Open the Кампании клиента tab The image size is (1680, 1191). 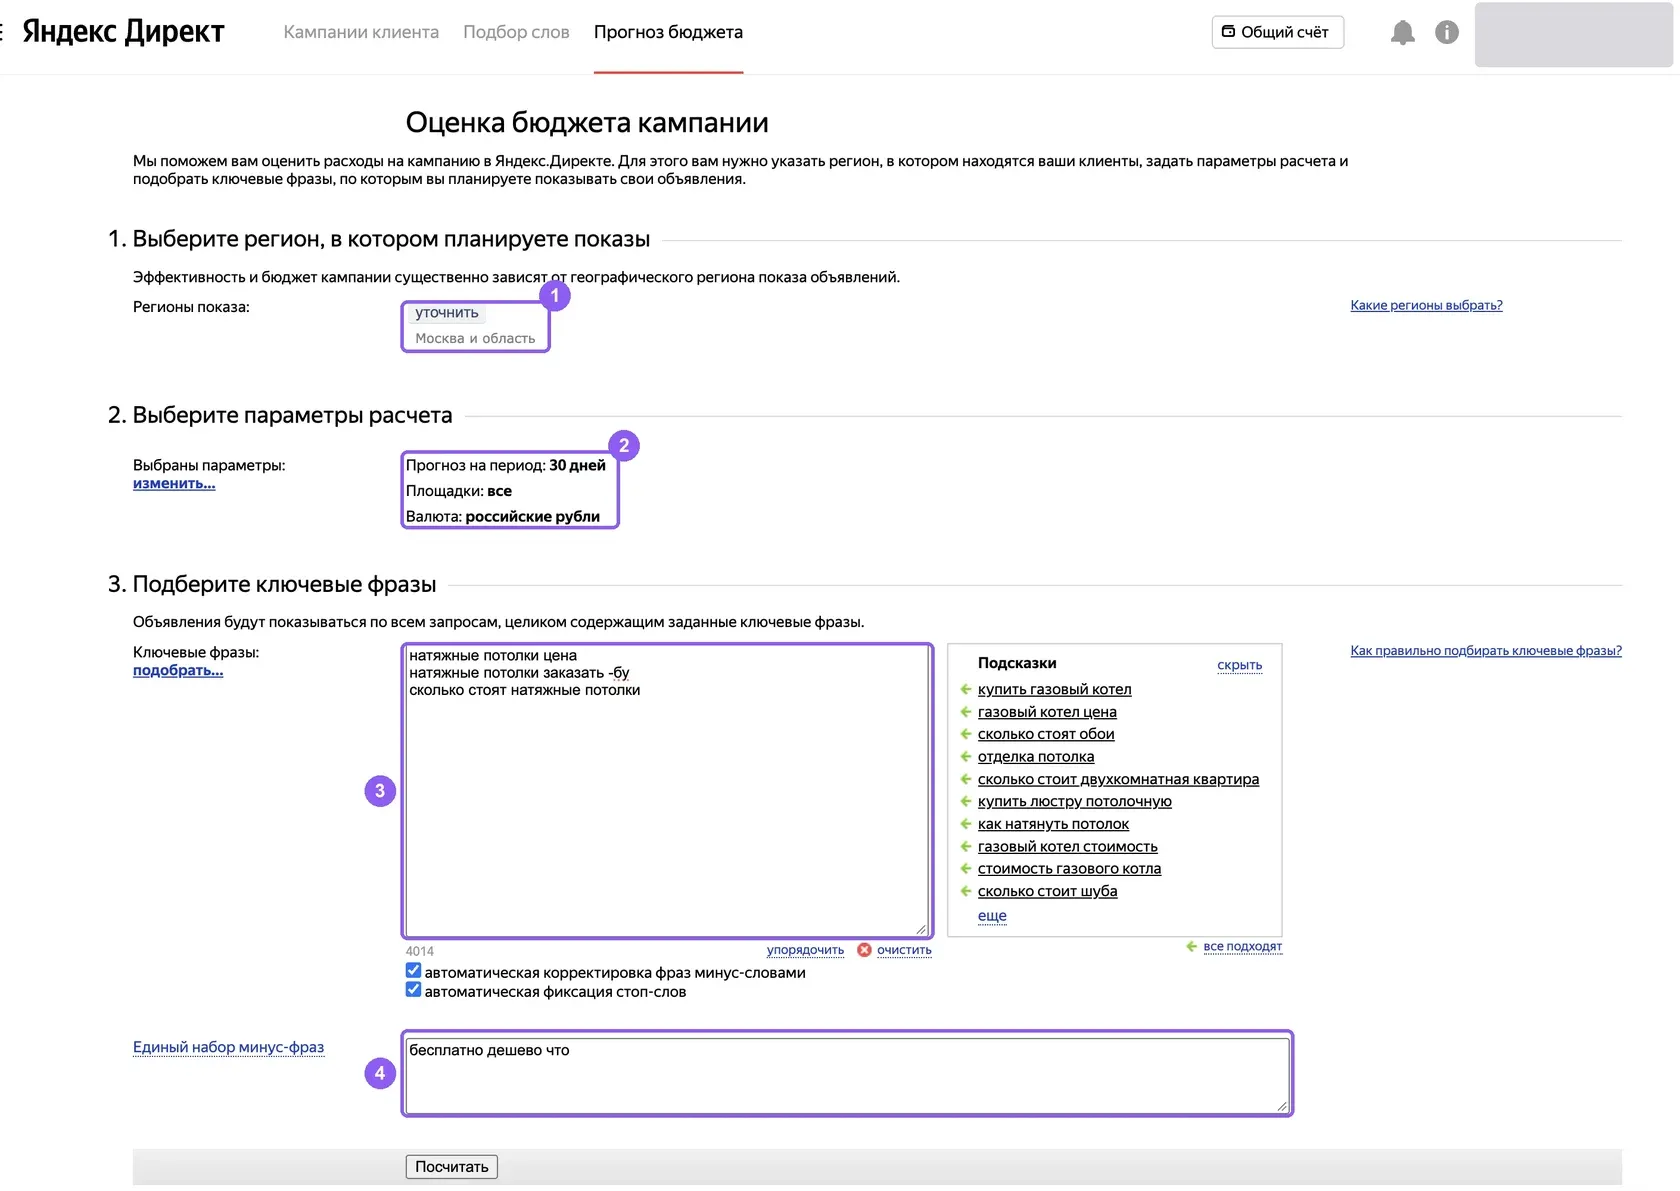click(x=361, y=32)
